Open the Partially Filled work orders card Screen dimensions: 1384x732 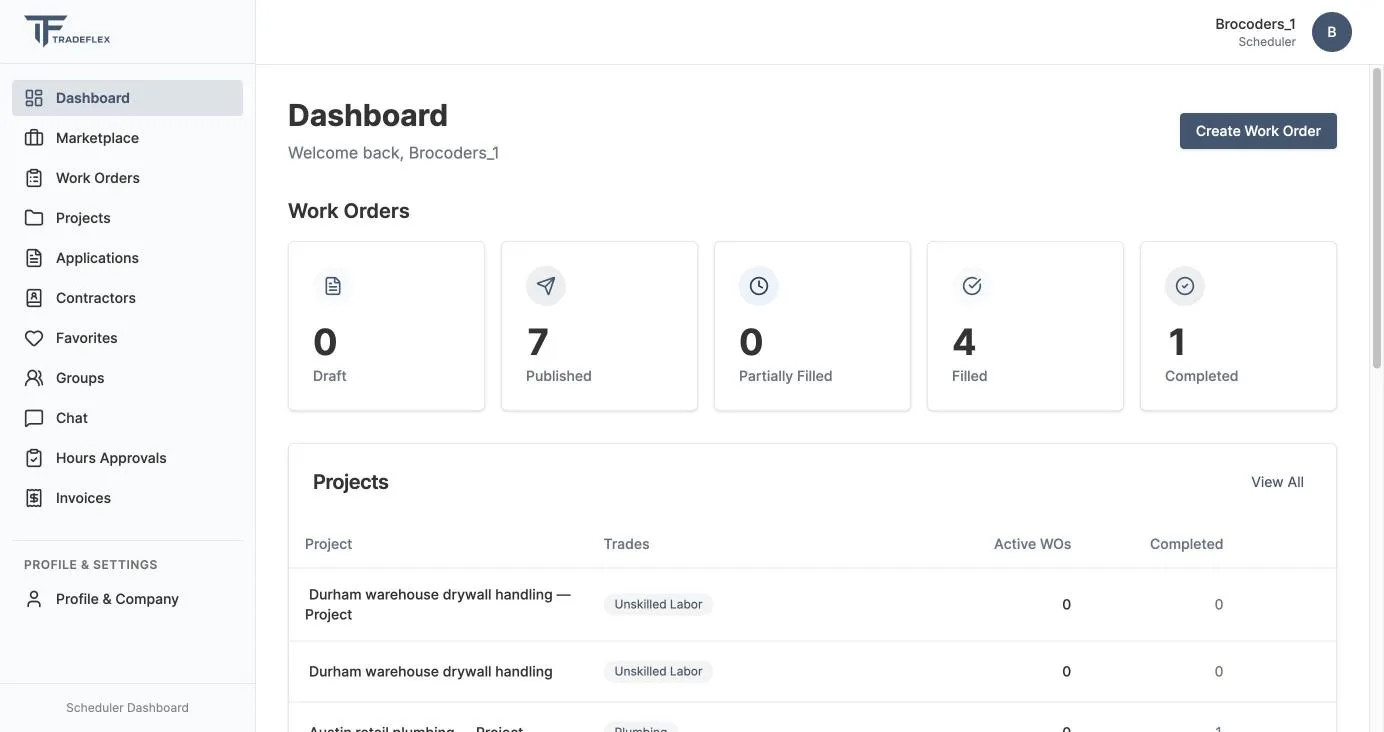tap(812, 326)
